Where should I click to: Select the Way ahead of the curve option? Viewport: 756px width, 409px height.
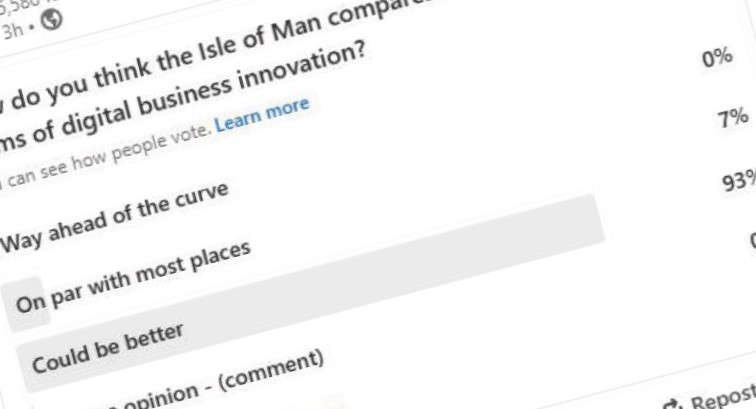[x=115, y=218]
